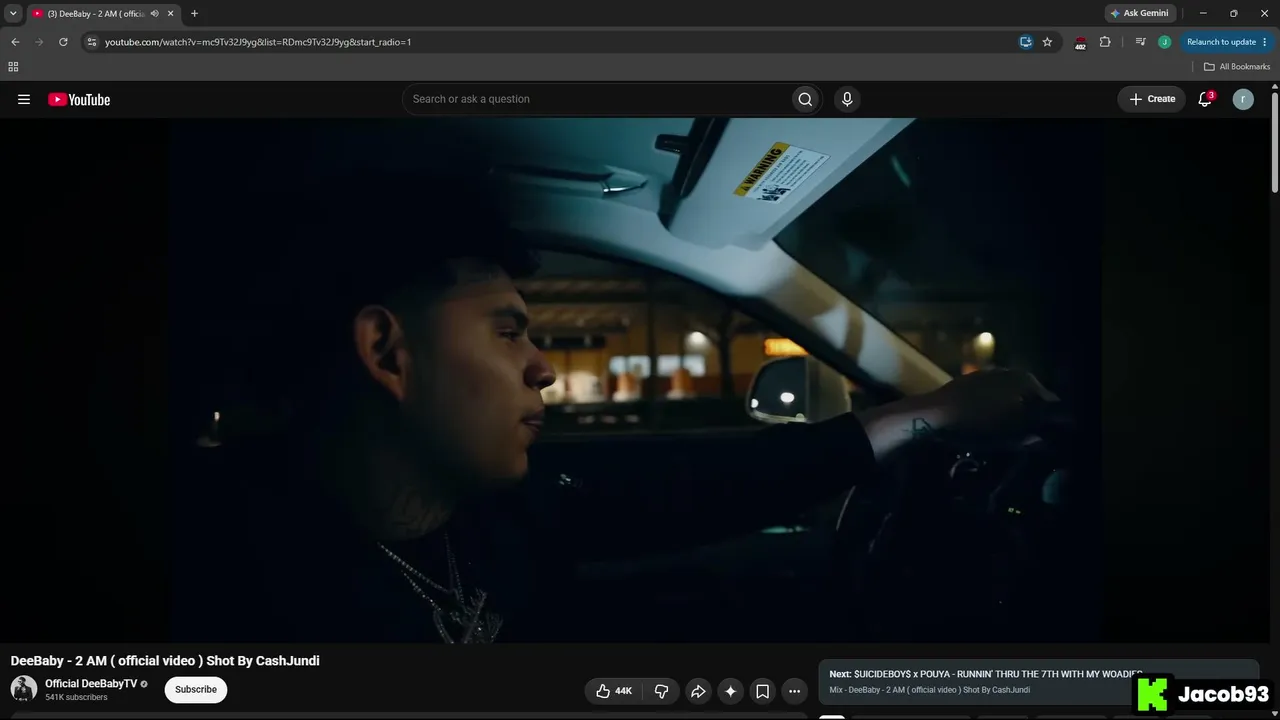This screenshot has height=720, width=1280.
Task: Go to the YouTube home logo
Action: tap(79, 99)
